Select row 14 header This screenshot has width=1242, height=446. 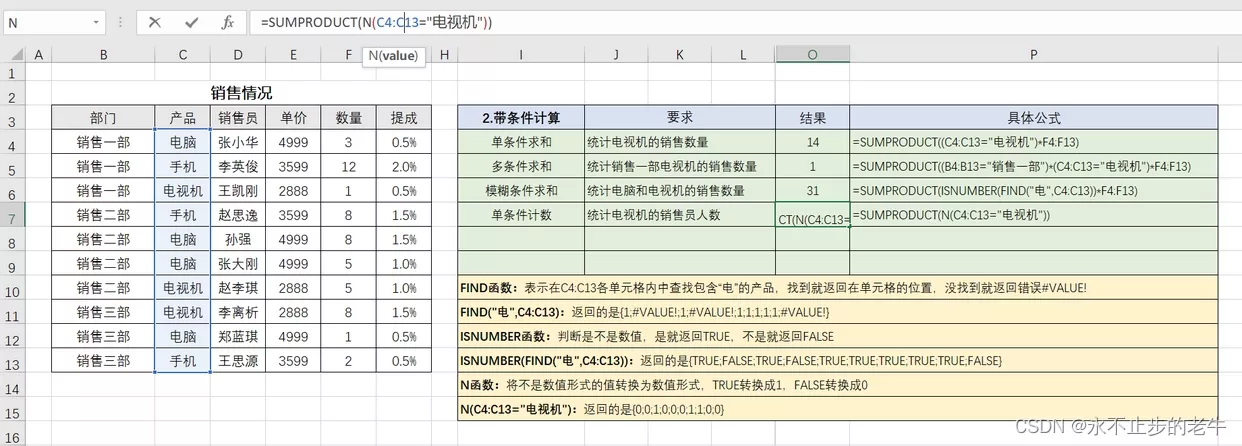tap(12, 386)
